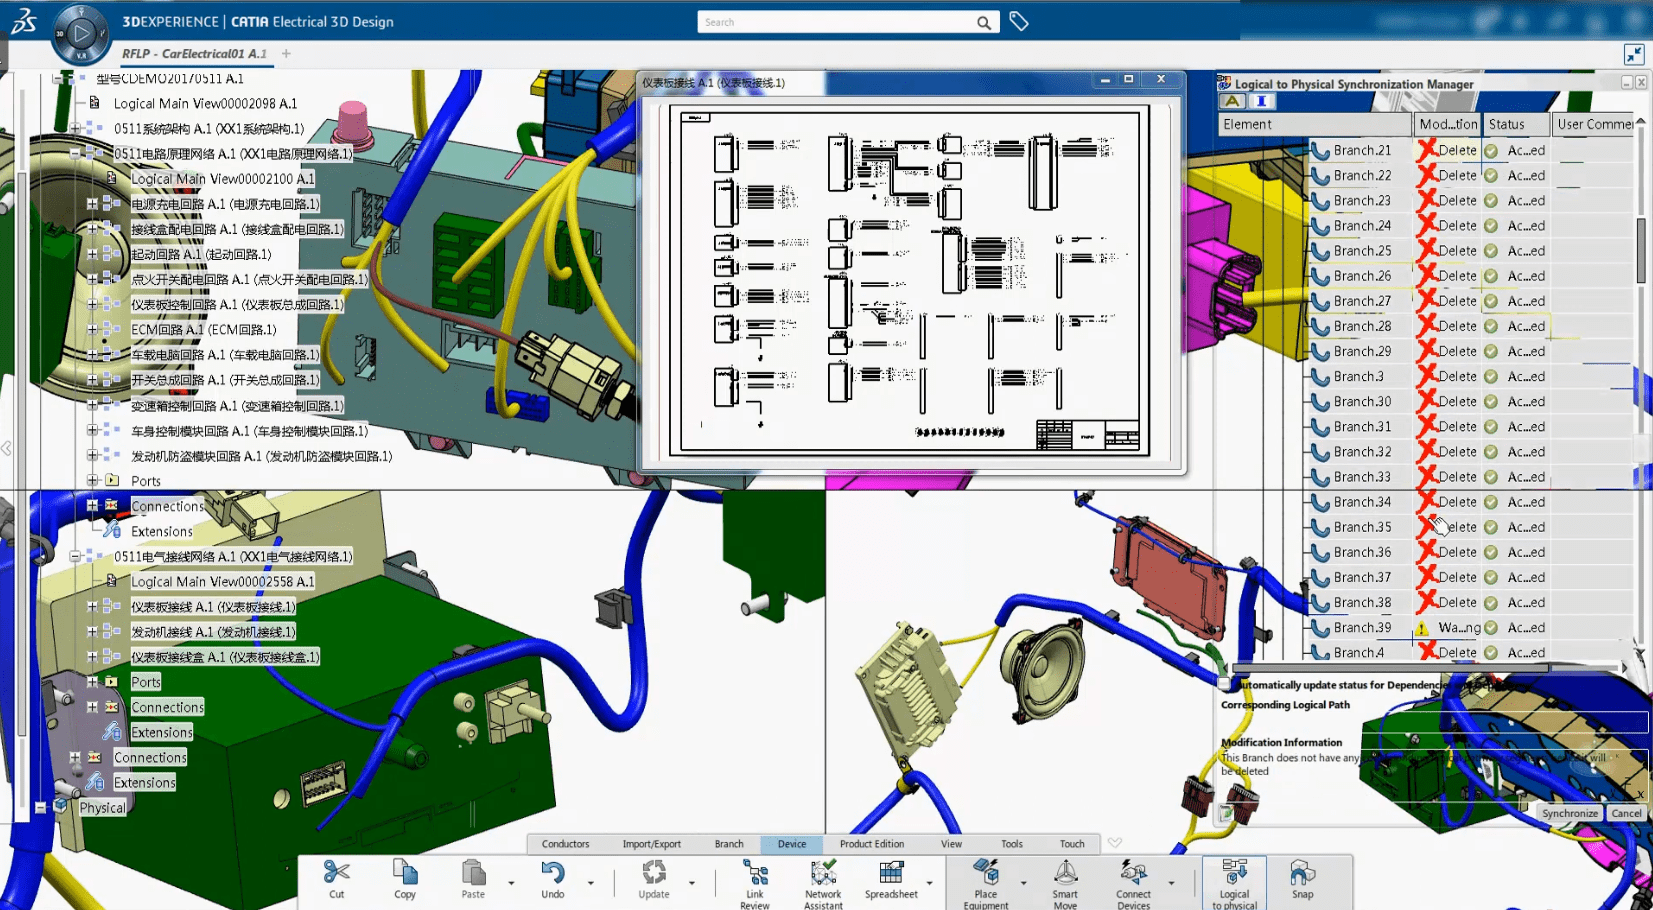Launch the Network Assistant
The height and width of the screenshot is (910, 1653).
[x=823, y=883]
